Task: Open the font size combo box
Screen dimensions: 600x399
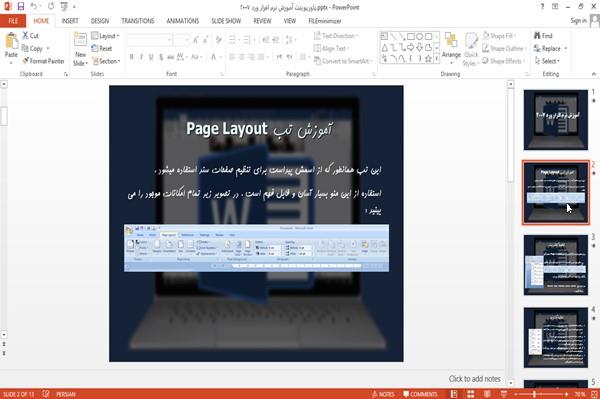Action: [181, 39]
